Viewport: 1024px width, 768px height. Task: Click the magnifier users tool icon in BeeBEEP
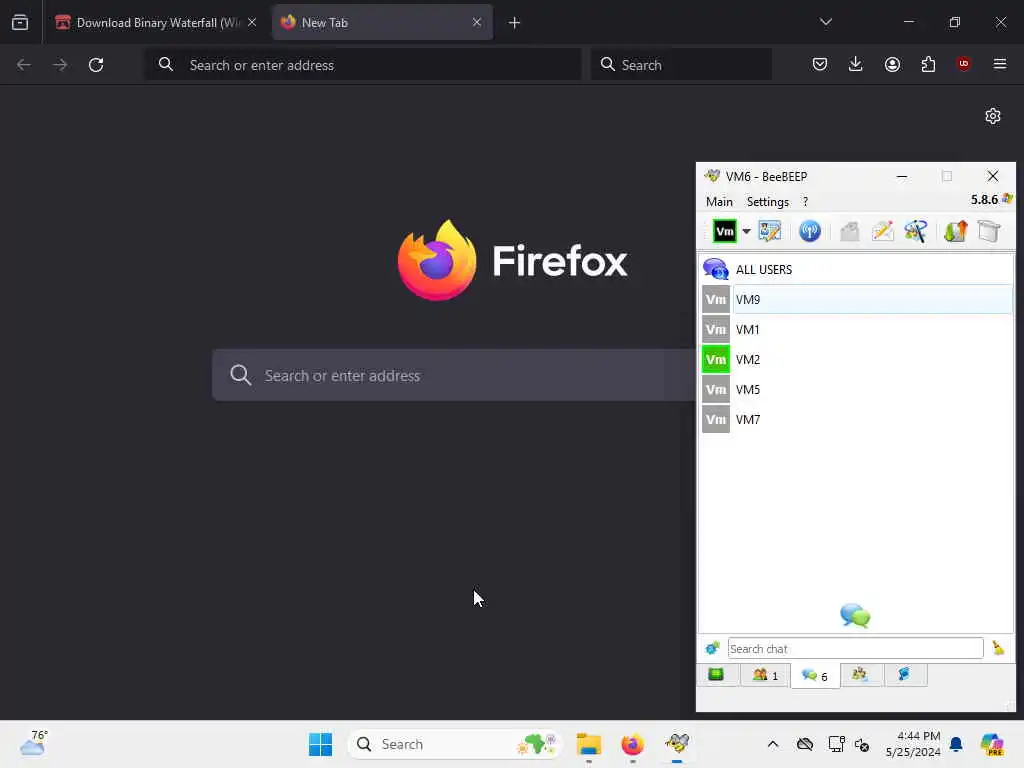[x=916, y=231]
